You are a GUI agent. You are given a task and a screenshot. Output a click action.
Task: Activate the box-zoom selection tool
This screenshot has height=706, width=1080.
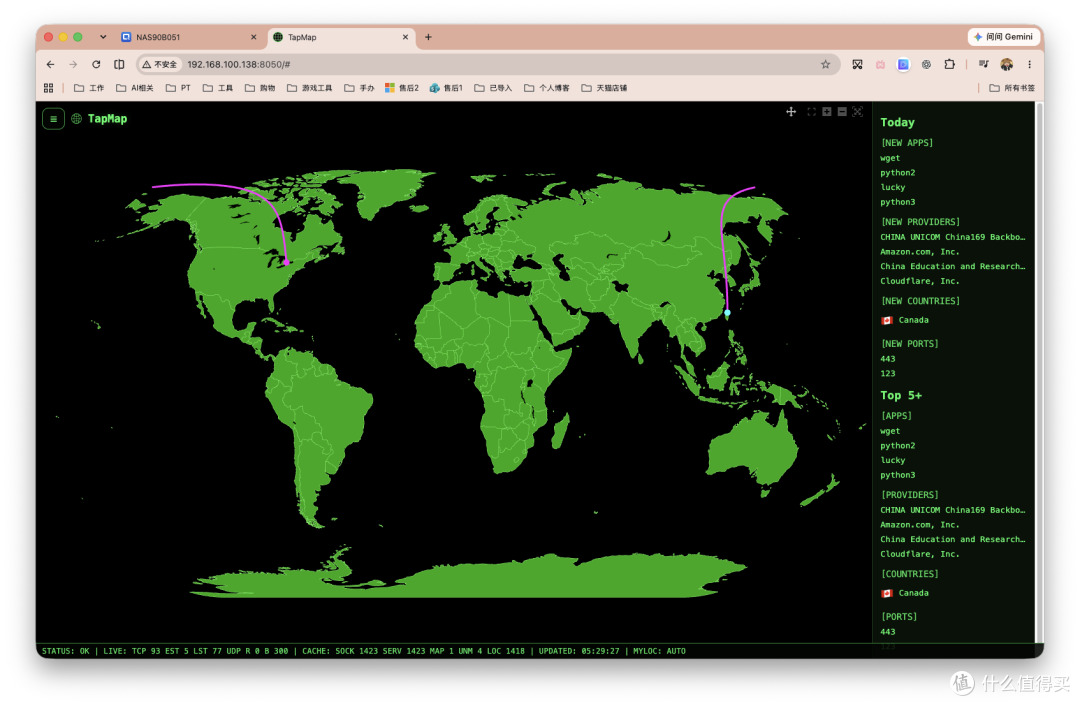pyautogui.click(x=811, y=112)
